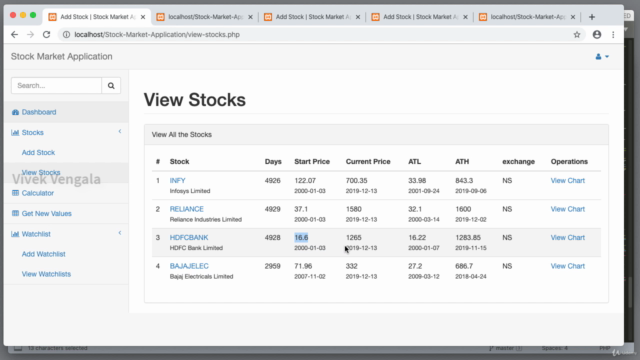
Task: Click BAJAJELEC ATL value 27.2
Action: click(415, 267)
